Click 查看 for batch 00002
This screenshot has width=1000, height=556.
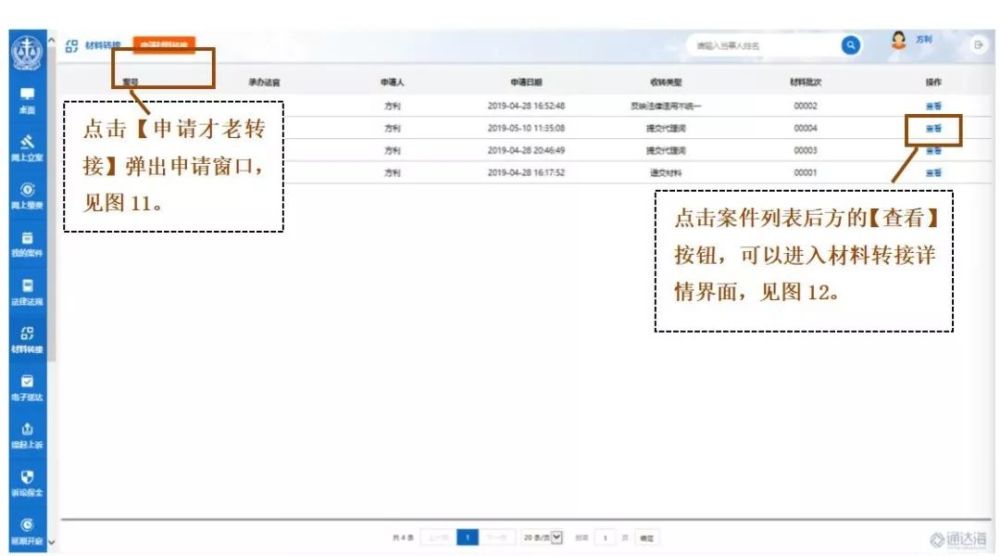[933, 106]
